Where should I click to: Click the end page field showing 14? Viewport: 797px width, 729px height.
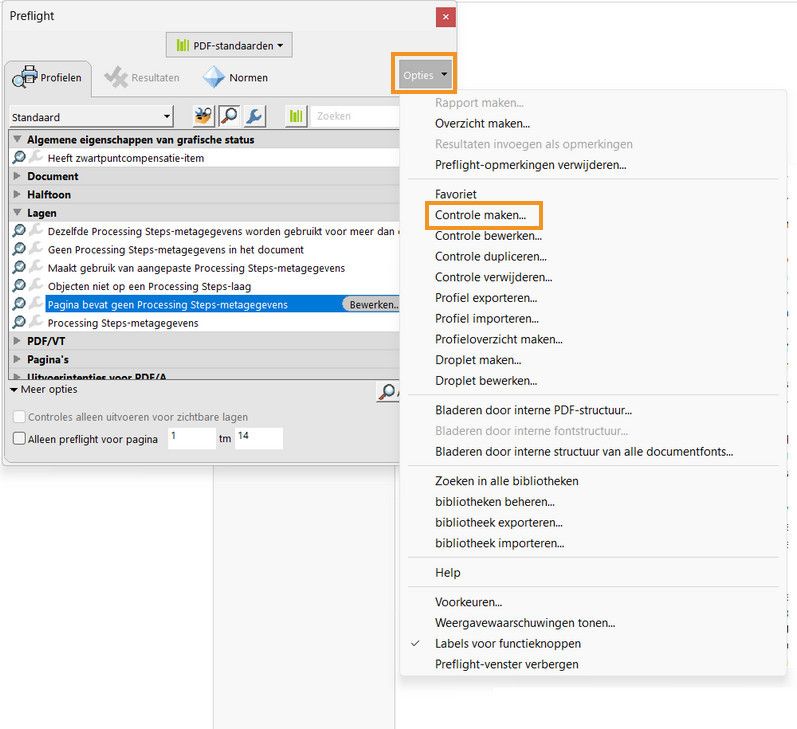tap(259, 438)
